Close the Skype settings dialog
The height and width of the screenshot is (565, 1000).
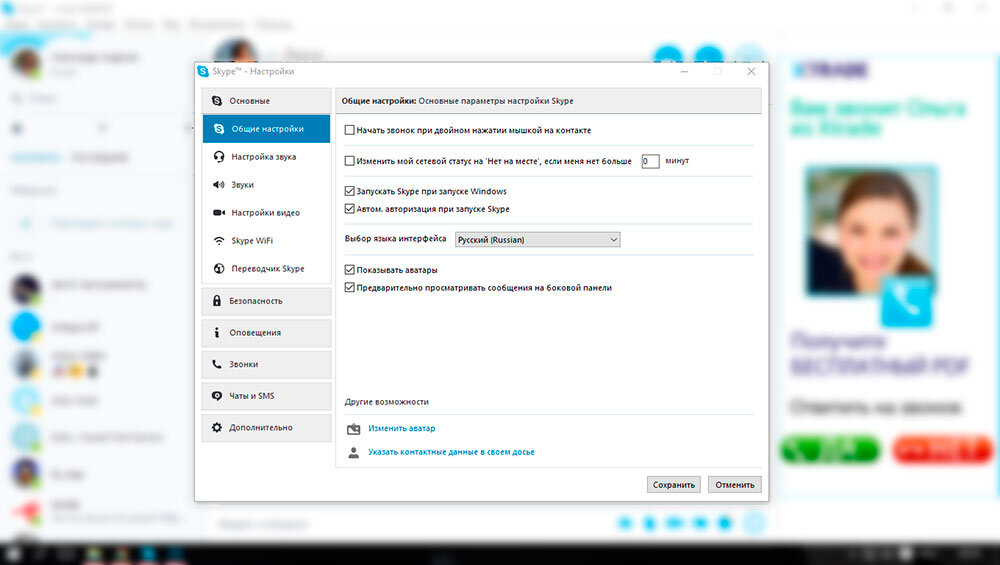751,71
